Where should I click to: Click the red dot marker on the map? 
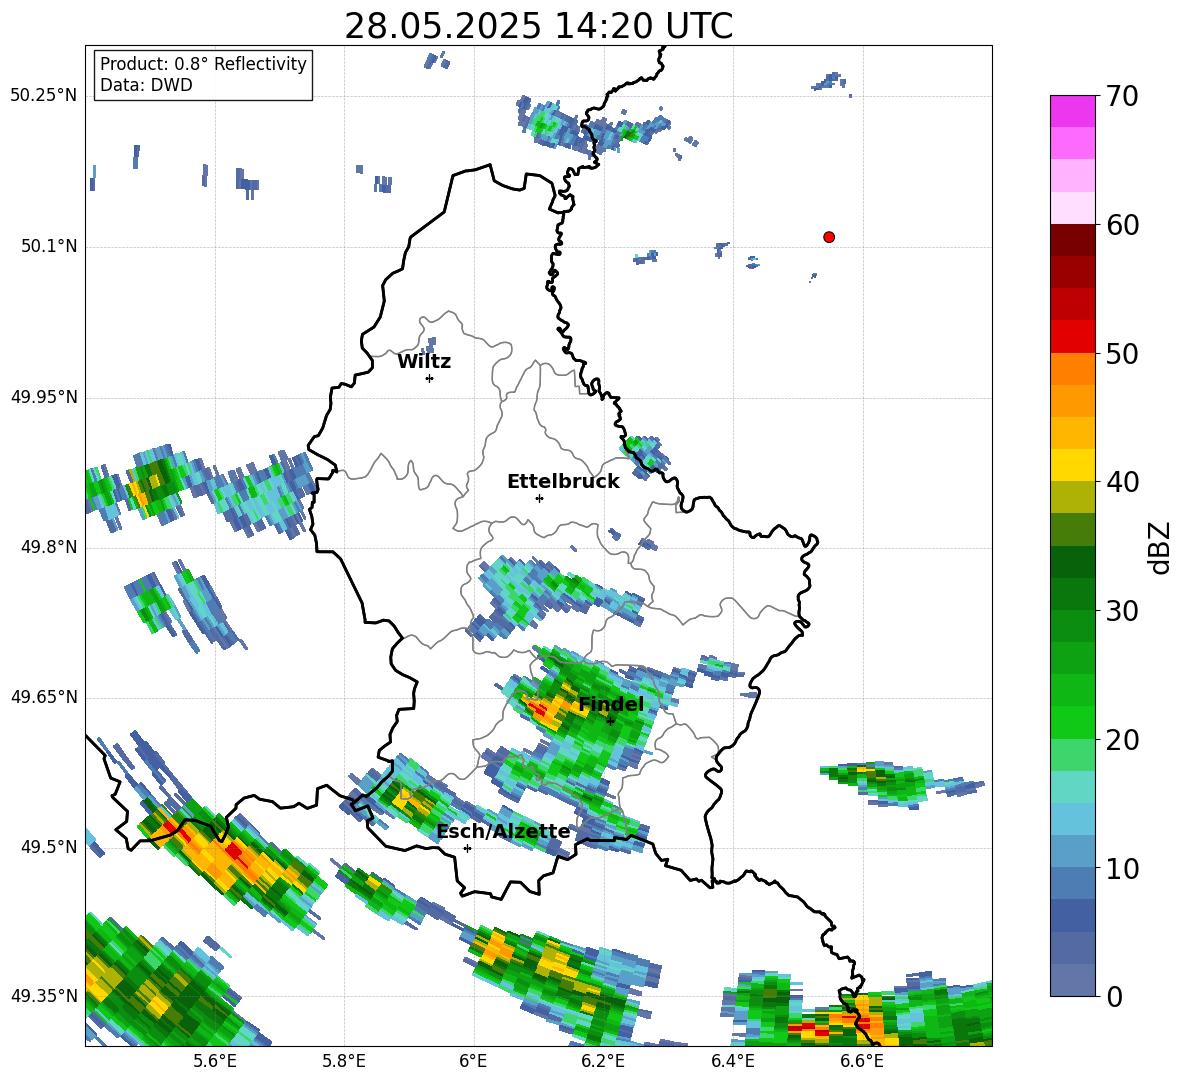point(828,237)
